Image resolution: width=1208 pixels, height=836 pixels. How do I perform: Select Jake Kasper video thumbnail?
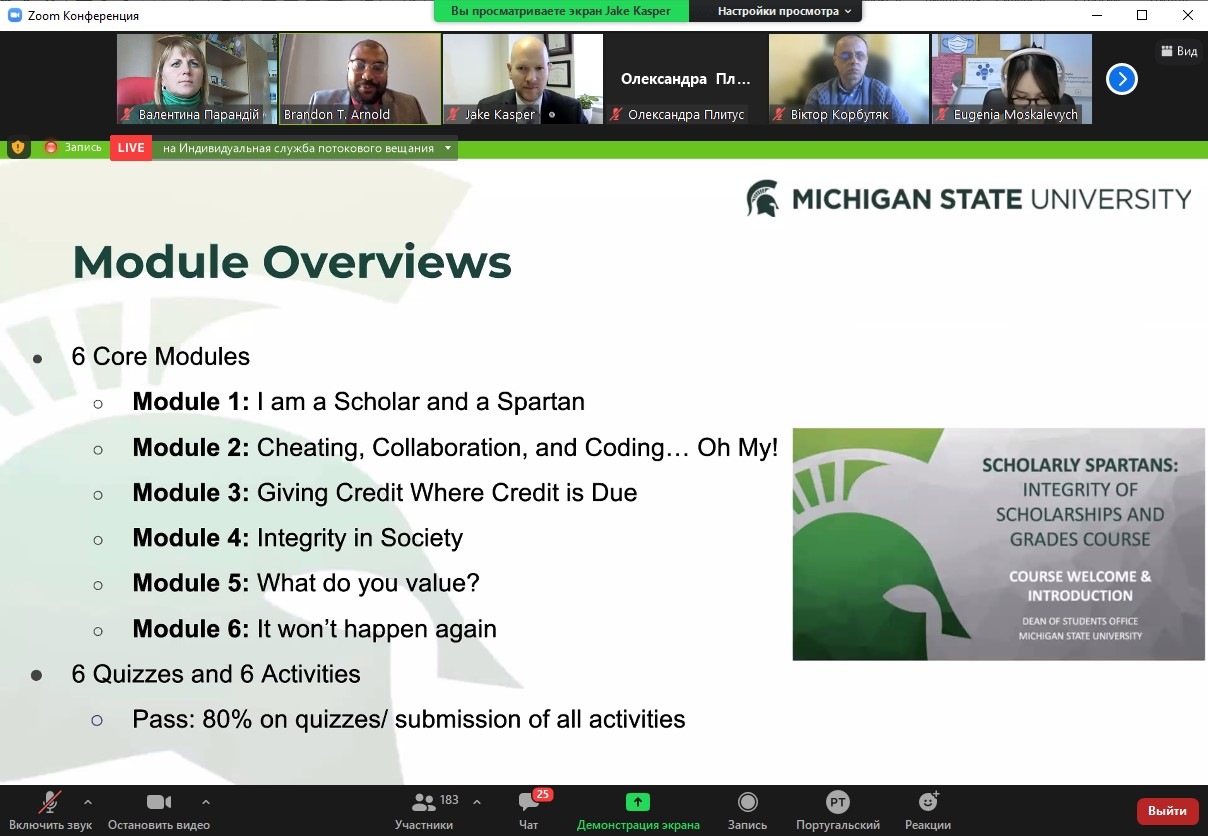523,79
